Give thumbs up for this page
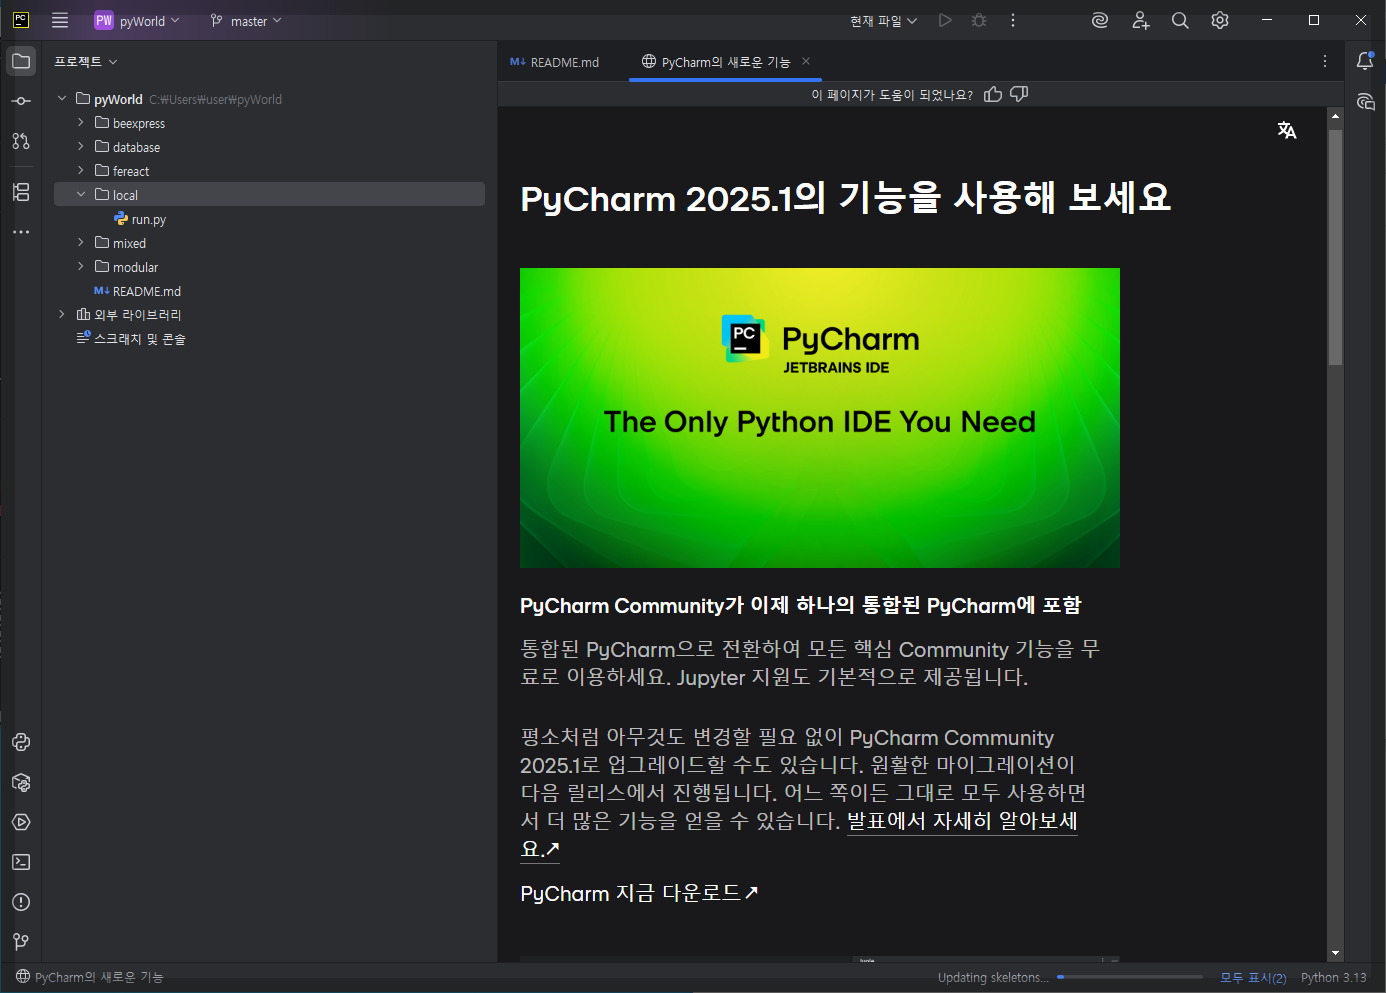1386x993 pixels. (993, 94)
